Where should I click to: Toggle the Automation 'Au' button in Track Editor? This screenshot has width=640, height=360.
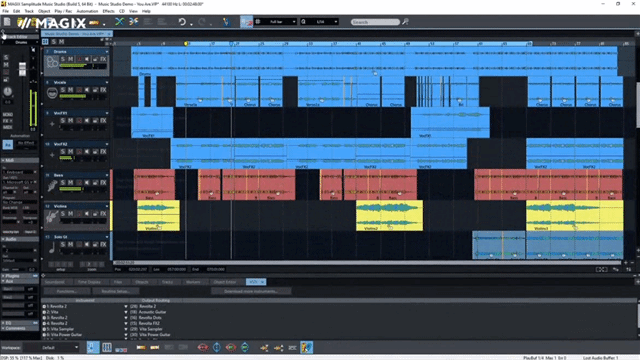pos(7,144)
